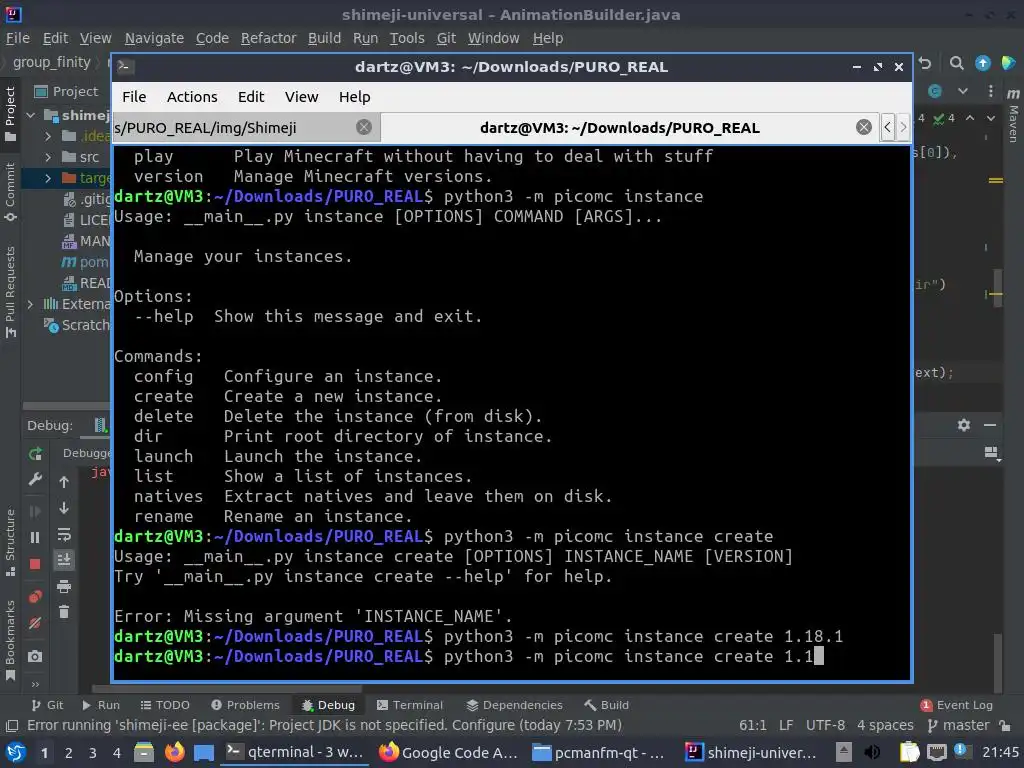Click the up arrow in debug console
This screenshot has height=768, width=1024.
point(64,482)
